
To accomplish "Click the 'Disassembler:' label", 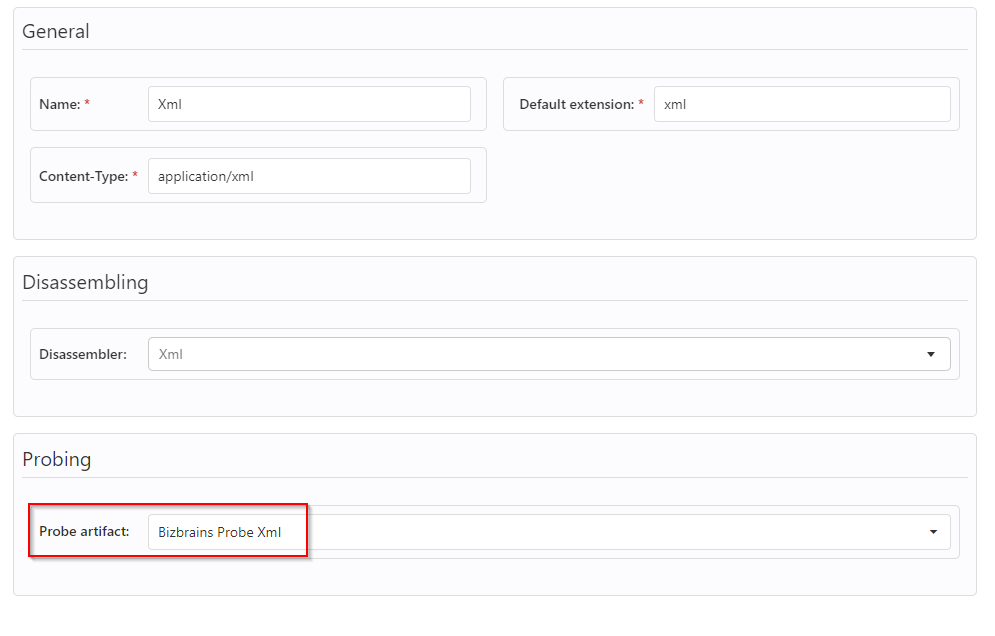I will click(x=83, y=354).
